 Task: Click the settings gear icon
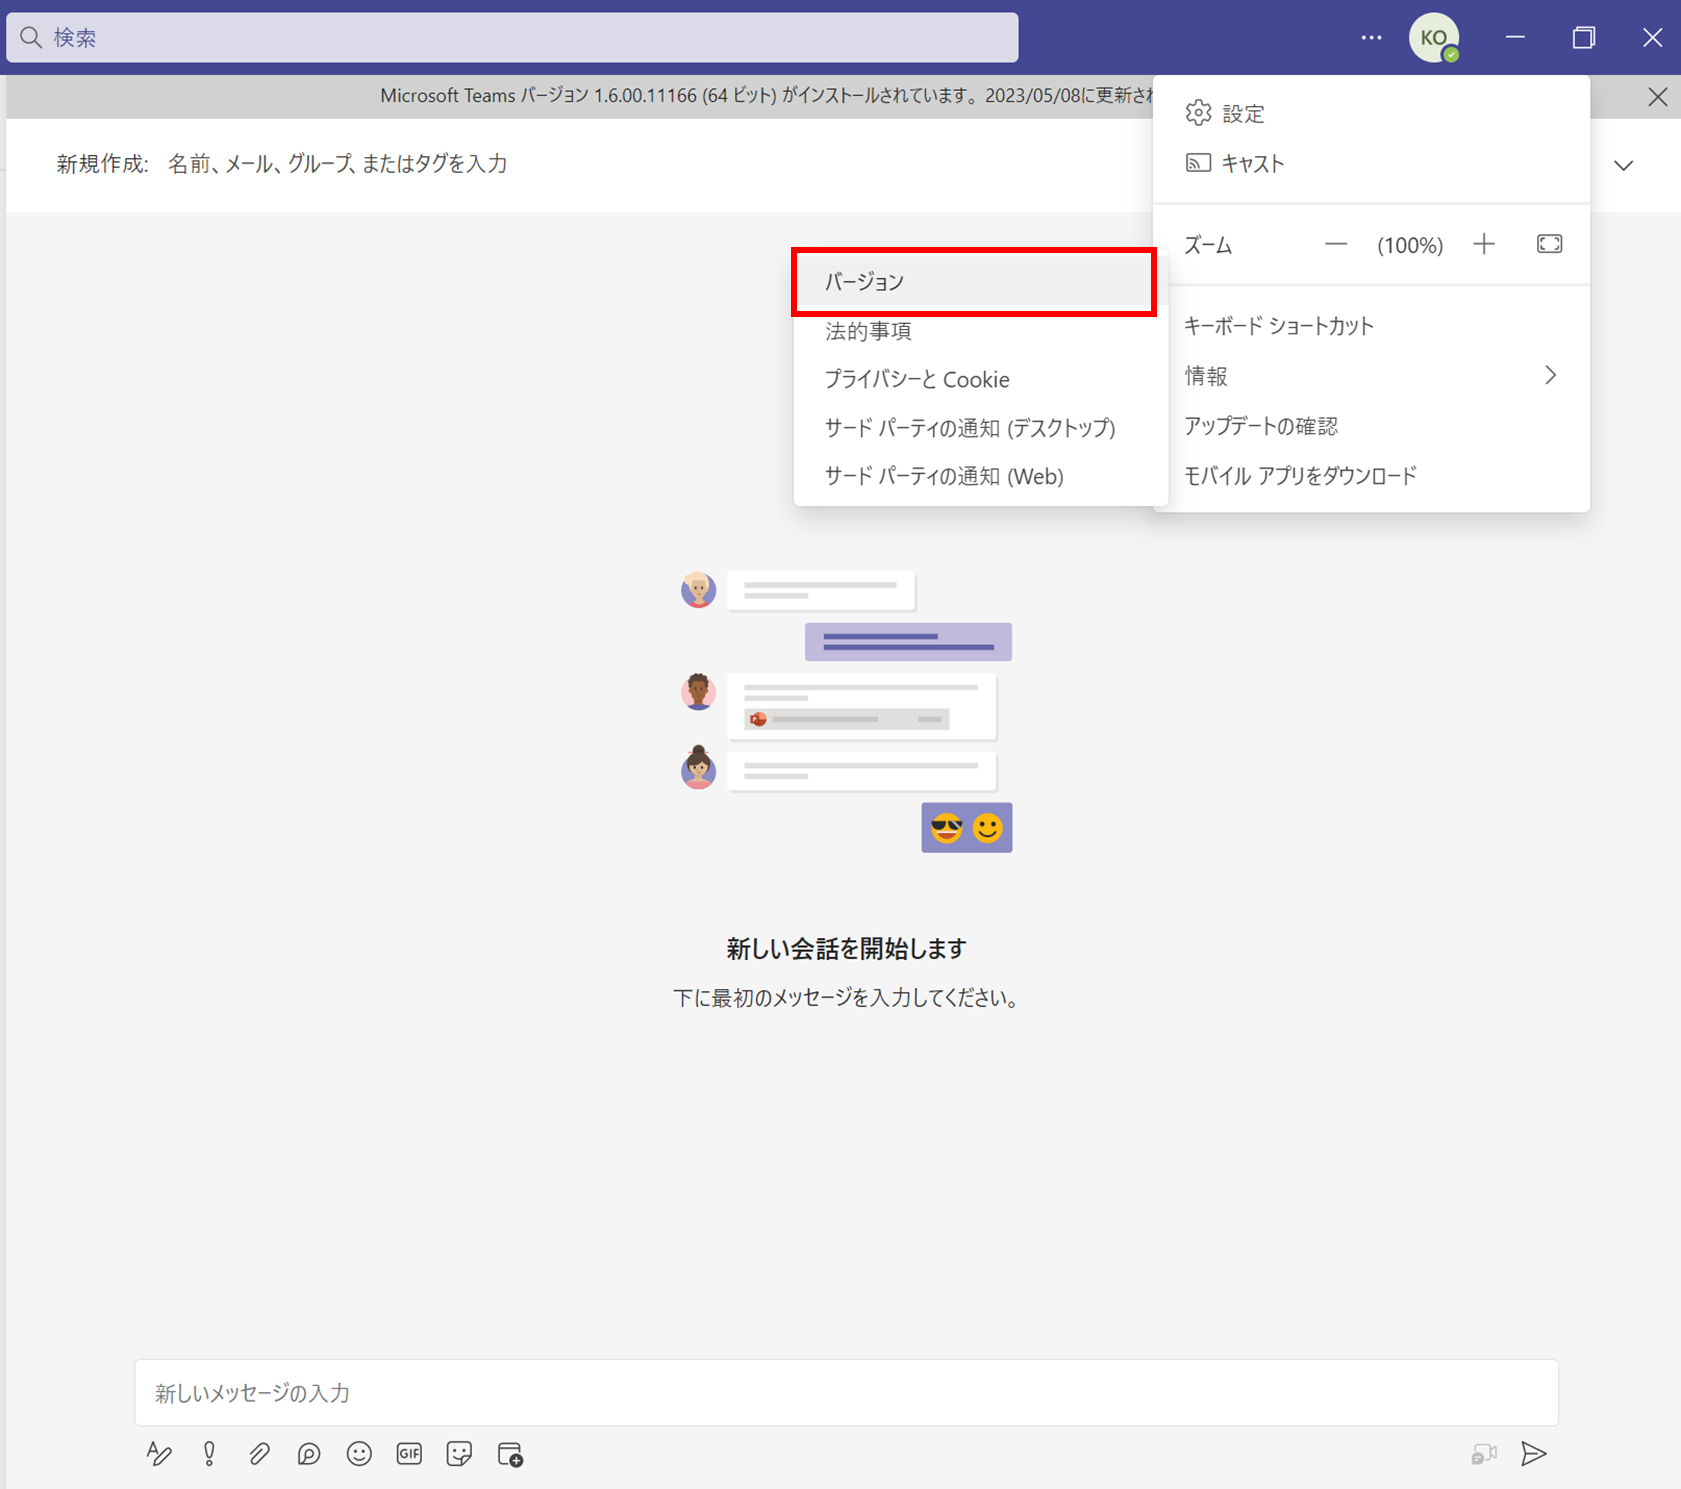pos(1198,113)
